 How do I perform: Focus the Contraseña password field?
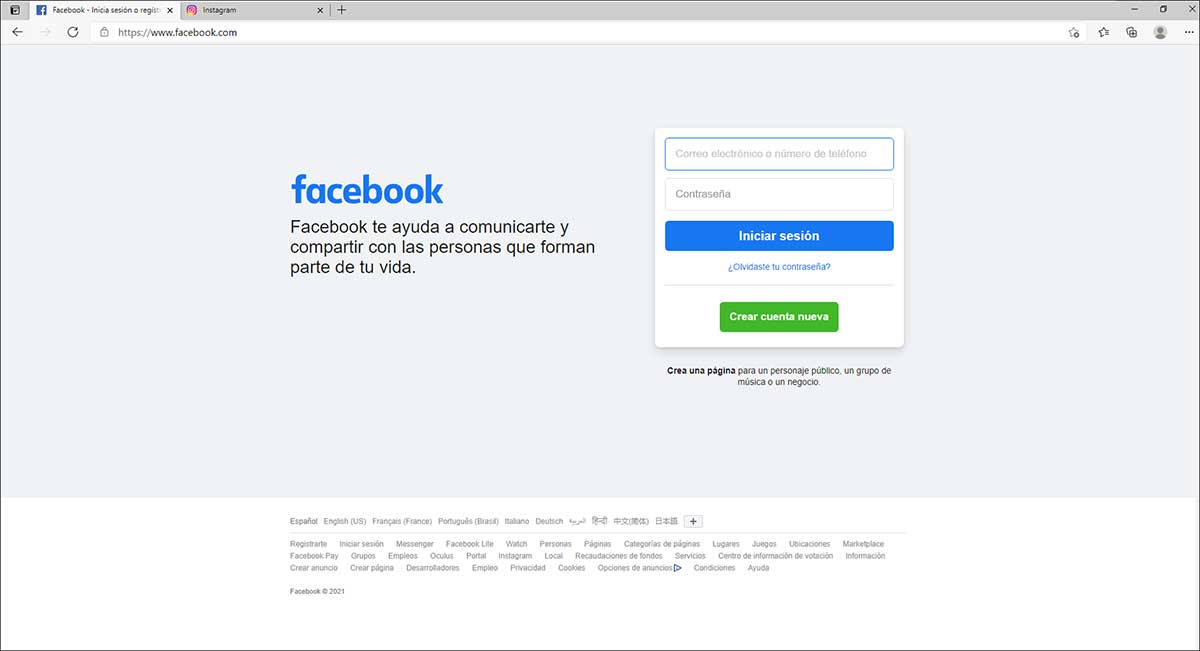(x=779, y=194)
